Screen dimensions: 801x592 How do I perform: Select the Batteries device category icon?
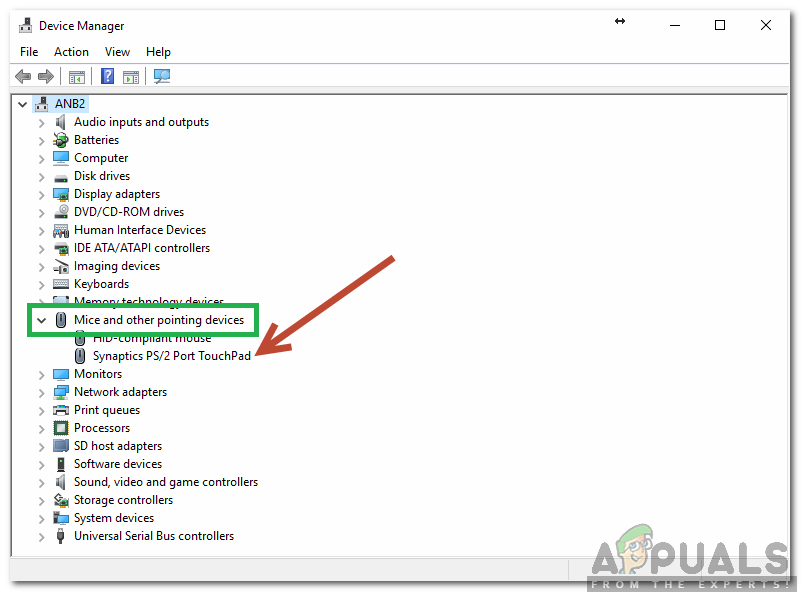coord(61,140)
